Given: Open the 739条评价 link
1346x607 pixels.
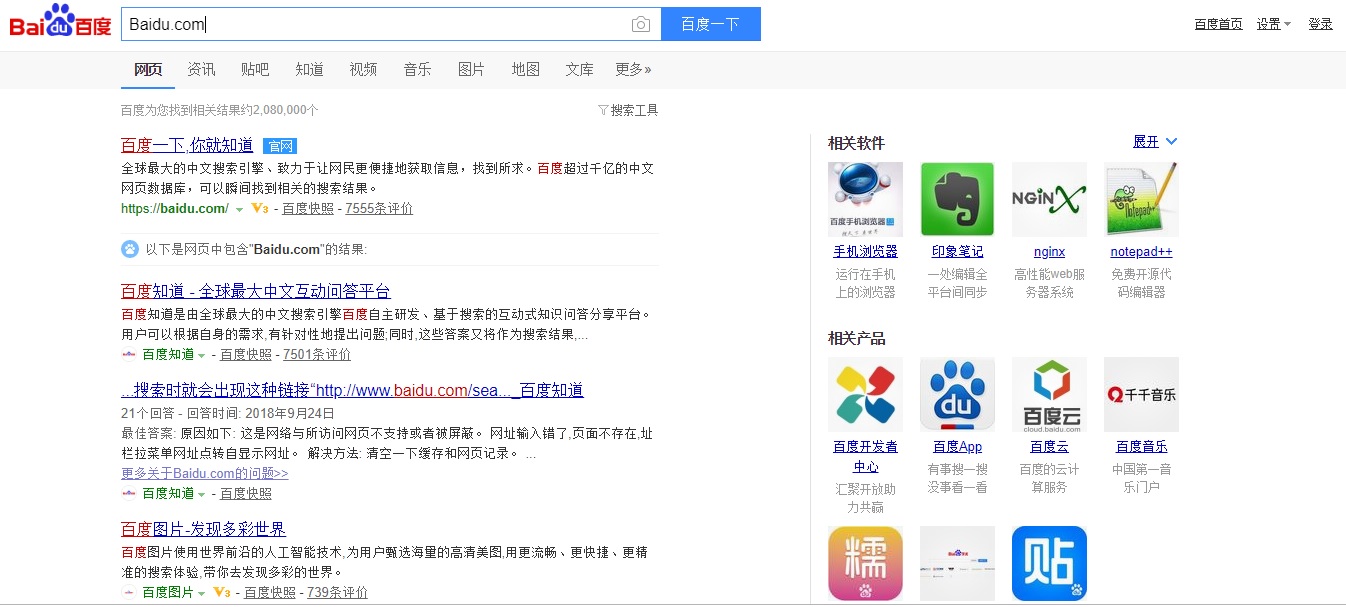Looking at the screenshot, I should pos(337,592).
